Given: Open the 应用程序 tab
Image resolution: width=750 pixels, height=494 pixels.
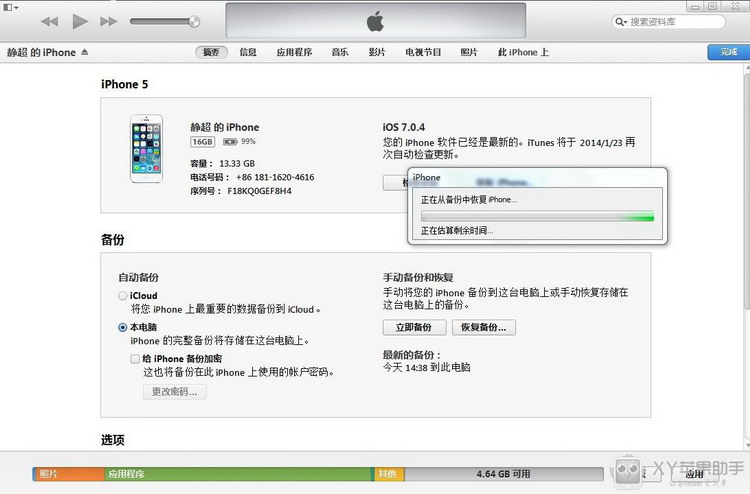Looking at the screenshot, I should [294, 52].
